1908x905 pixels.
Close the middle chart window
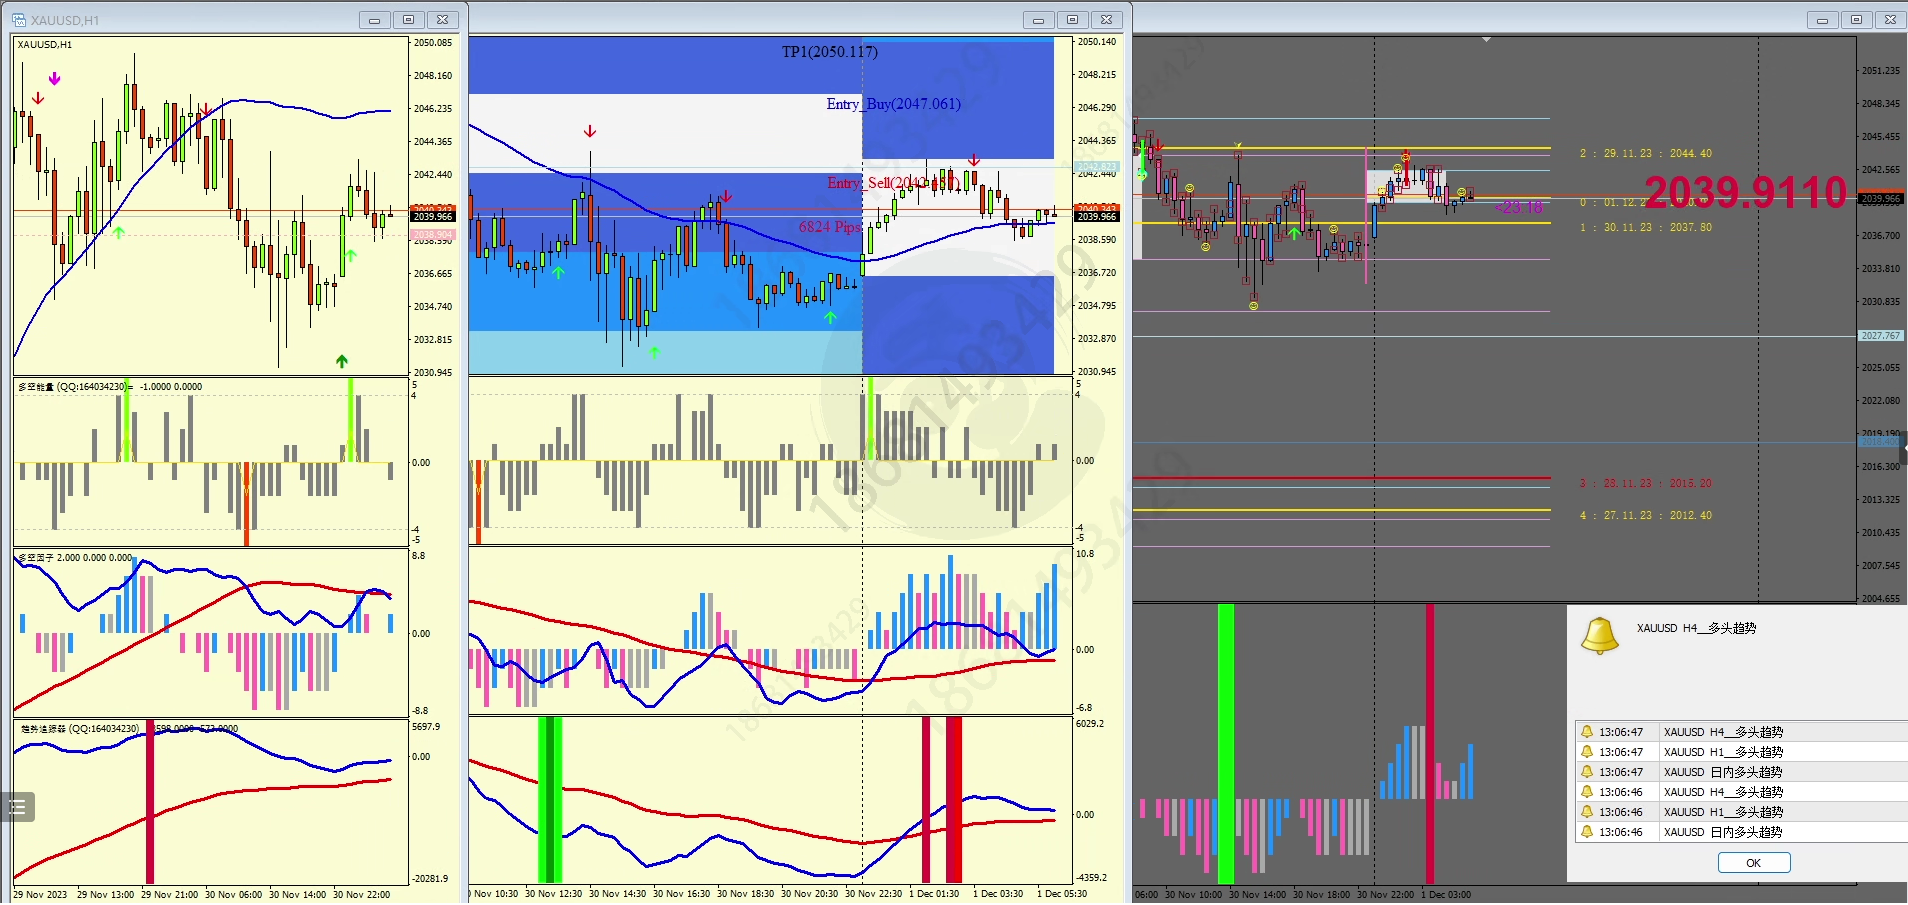coord(1106,20)
